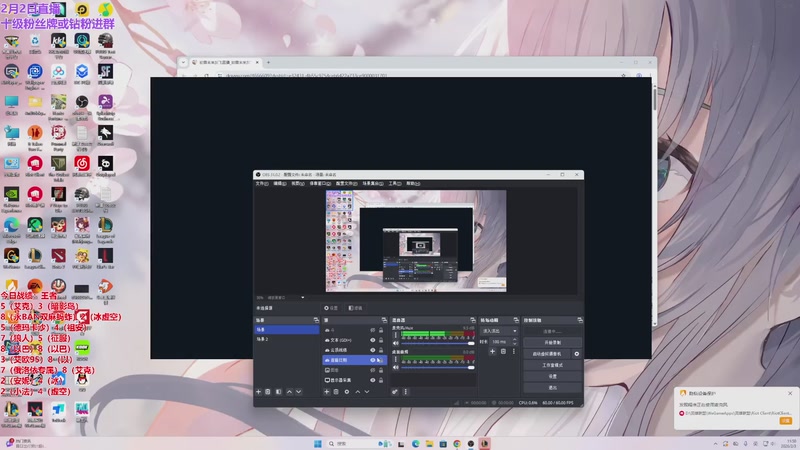Move selected source up
Image resolution: width=800 pixels, height=450 pixels.
358,392
